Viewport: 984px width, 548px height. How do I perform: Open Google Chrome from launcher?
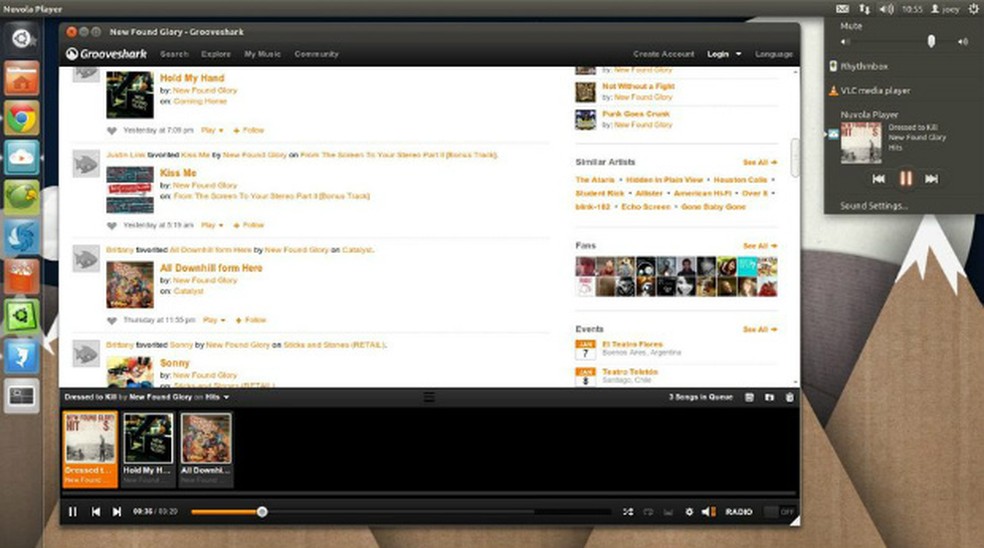click(x=22, y=118)
